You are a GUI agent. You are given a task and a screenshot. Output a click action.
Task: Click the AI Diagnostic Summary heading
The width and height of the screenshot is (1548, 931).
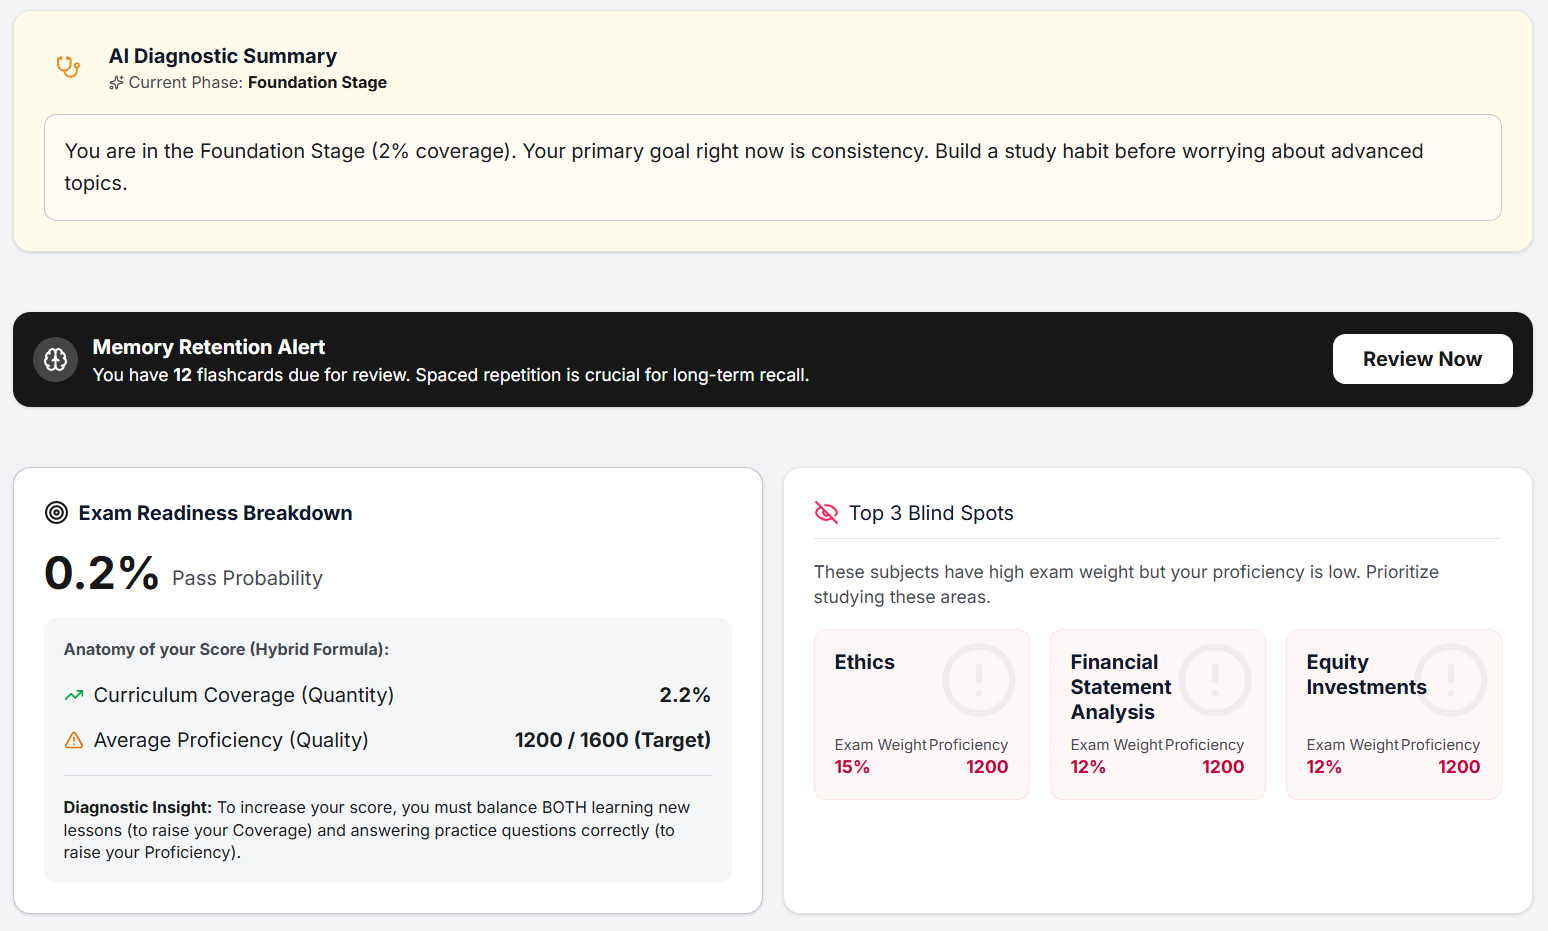(223, 56)
